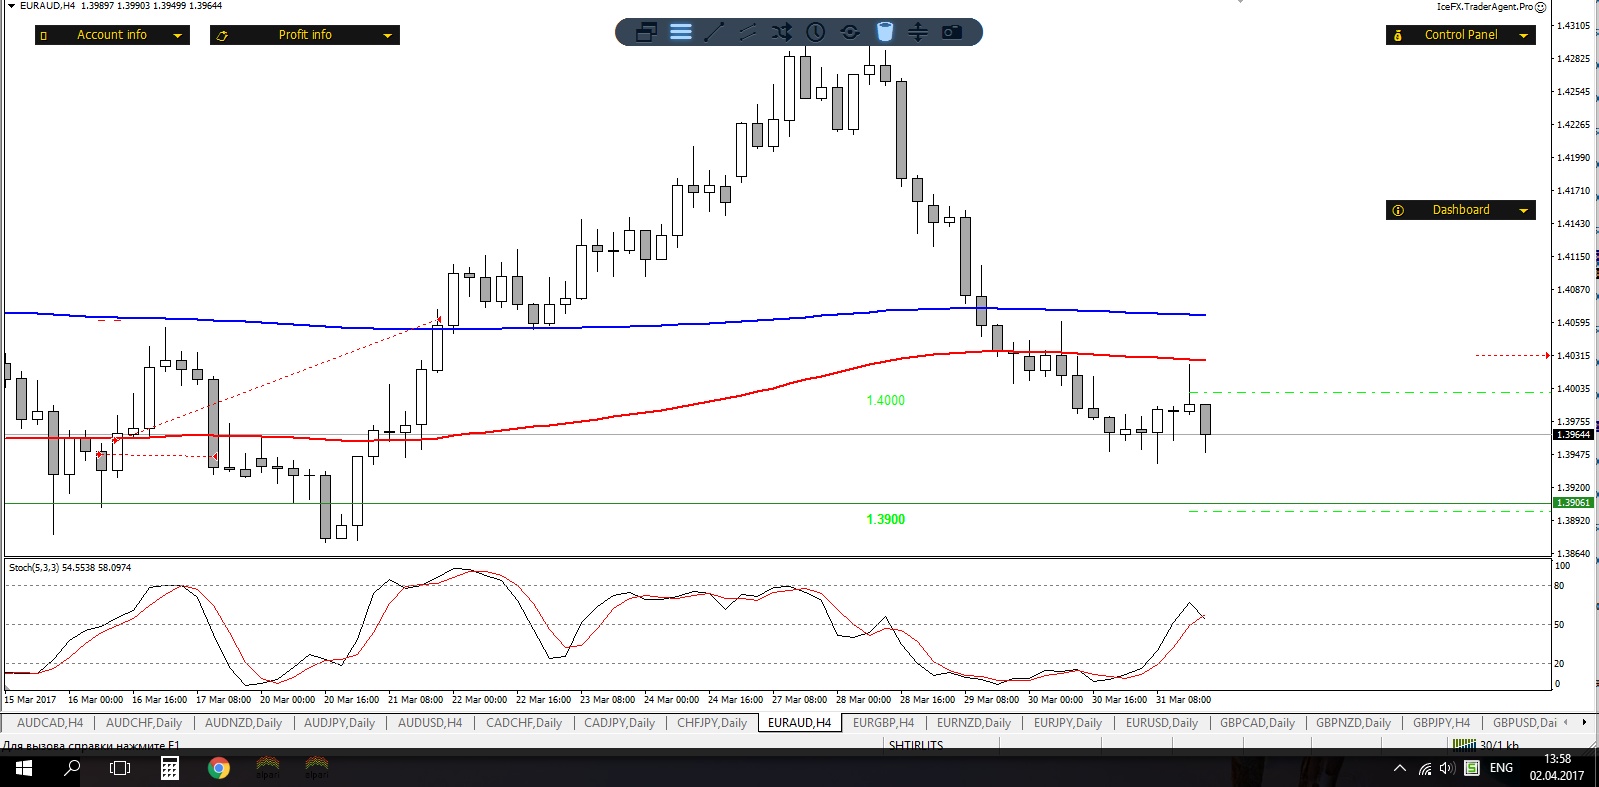Expand the Dashboard dropdown arrow
The width and height of the screenshot is (1599, 787).
tap(1524, 211)
